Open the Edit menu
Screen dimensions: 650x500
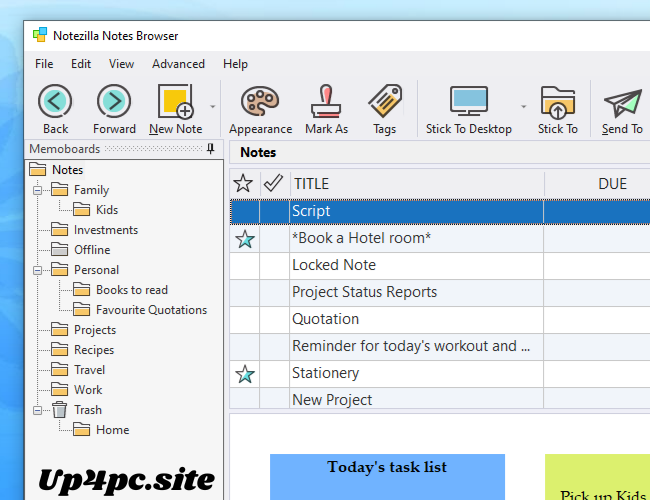tap(81, 64)
